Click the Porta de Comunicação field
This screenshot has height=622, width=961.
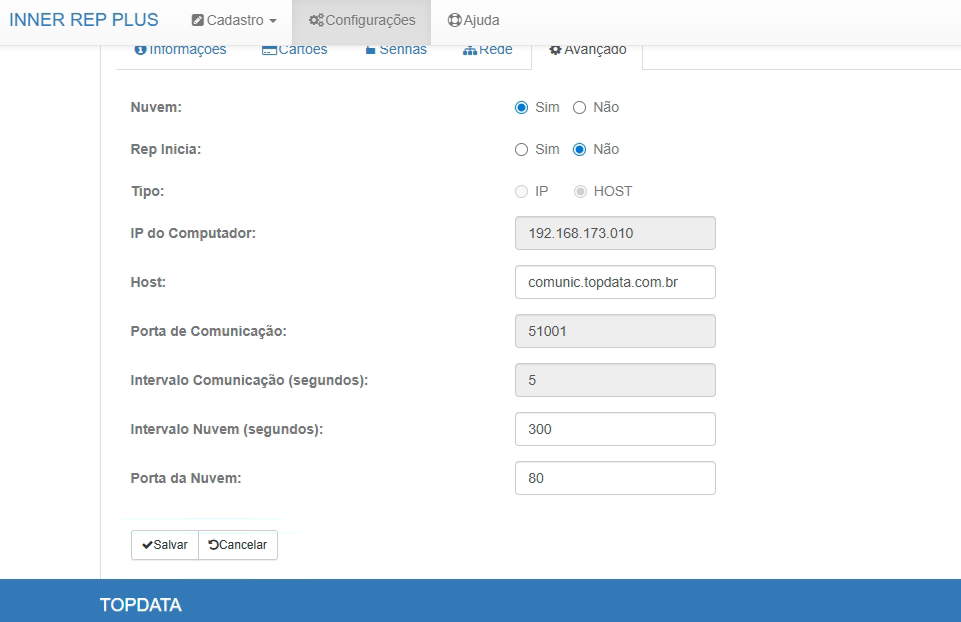[615, 331]
